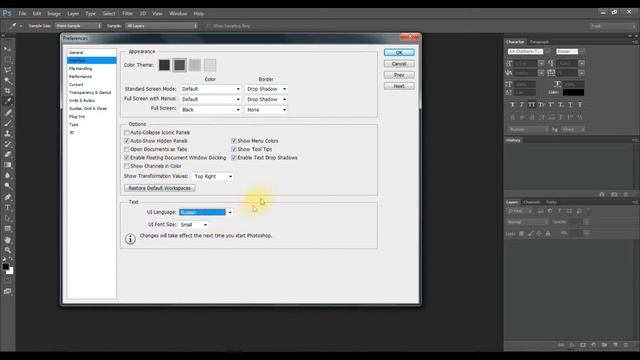
Task: Select the Rectangular Marquee tool
Action: point(8,60)
